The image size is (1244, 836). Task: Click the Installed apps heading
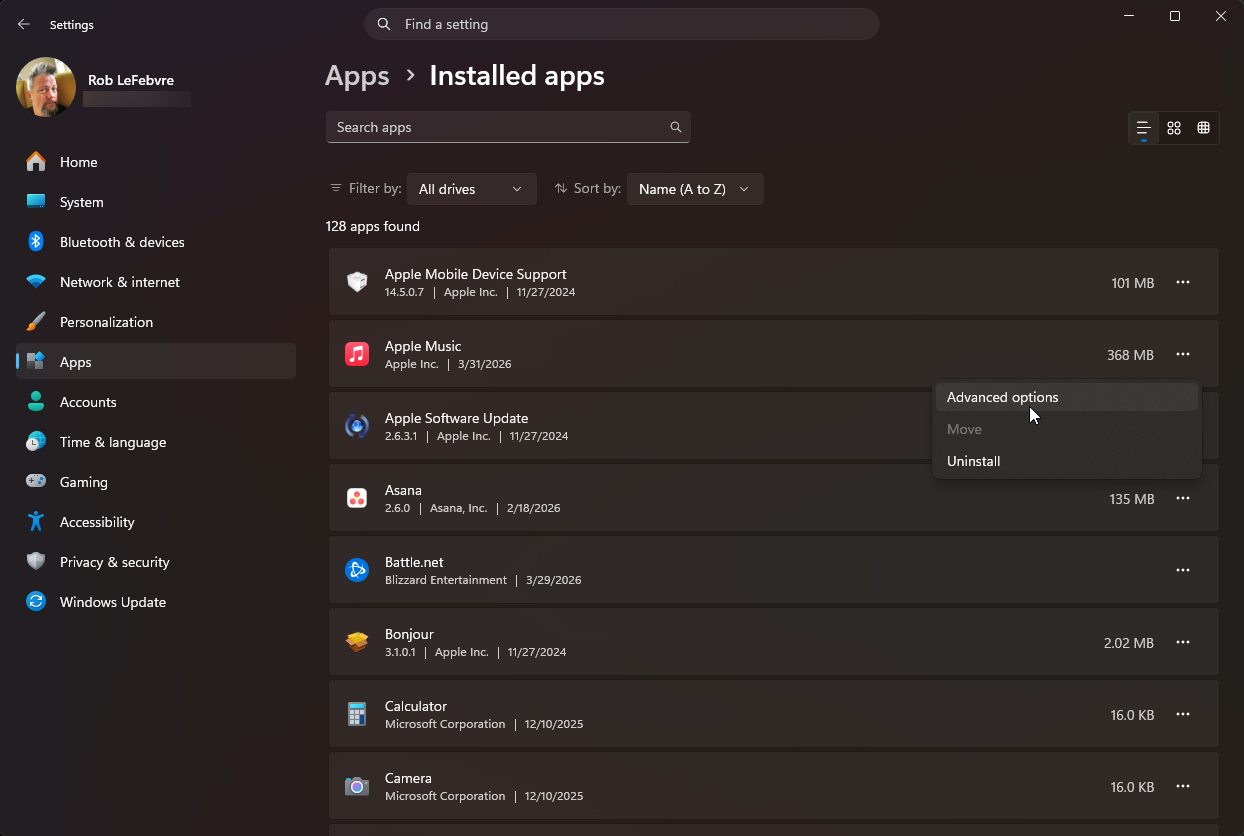(517, 76)
